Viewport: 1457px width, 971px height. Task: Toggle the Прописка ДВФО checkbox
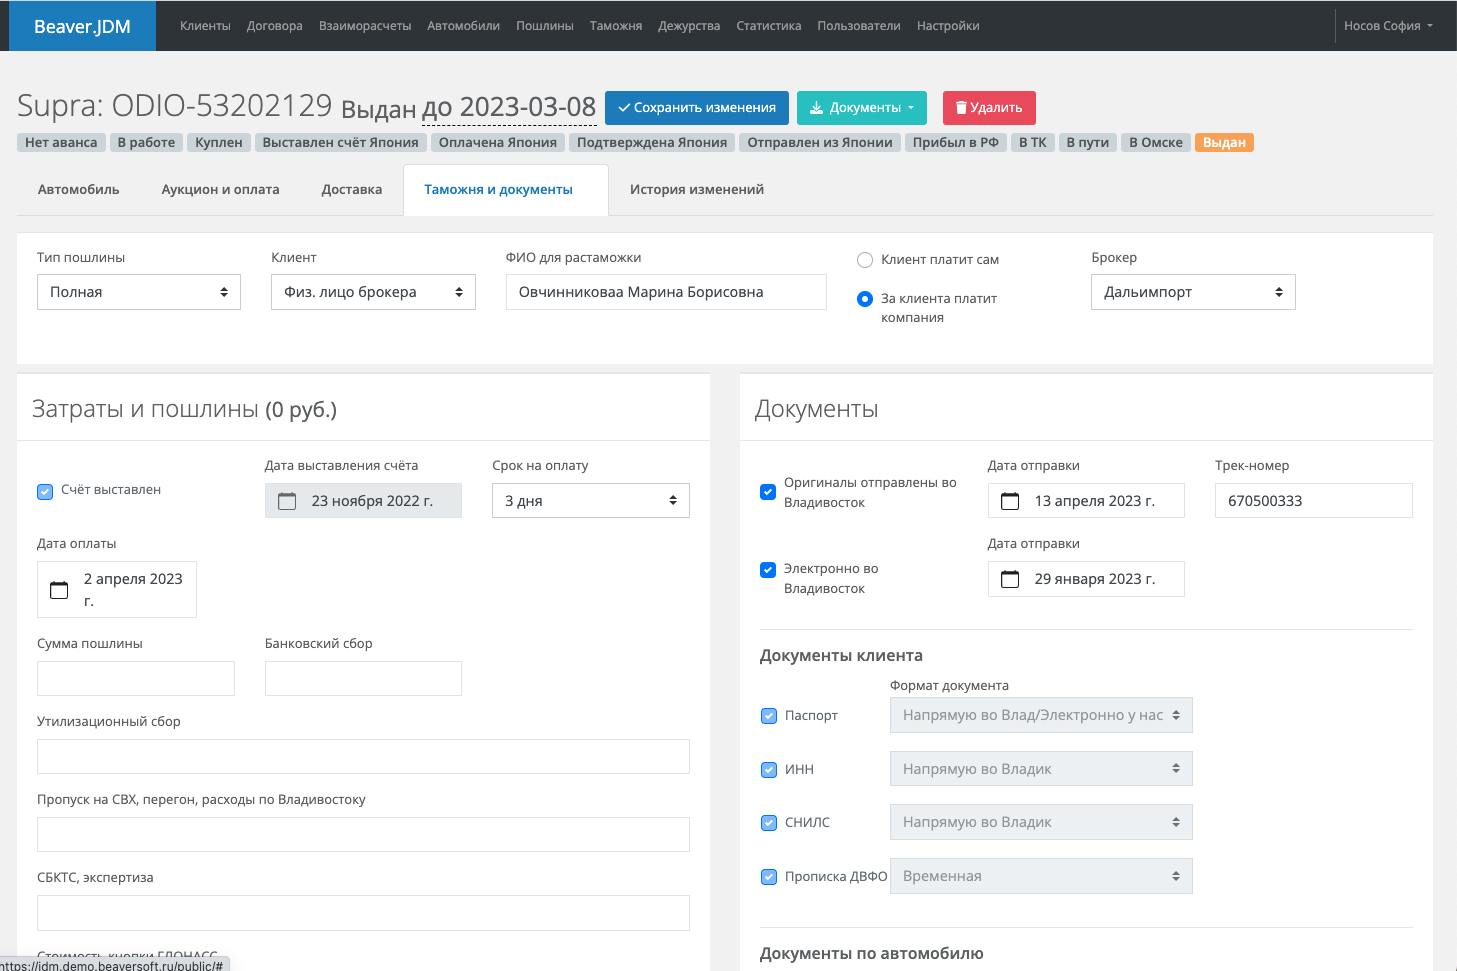[769, 877]
